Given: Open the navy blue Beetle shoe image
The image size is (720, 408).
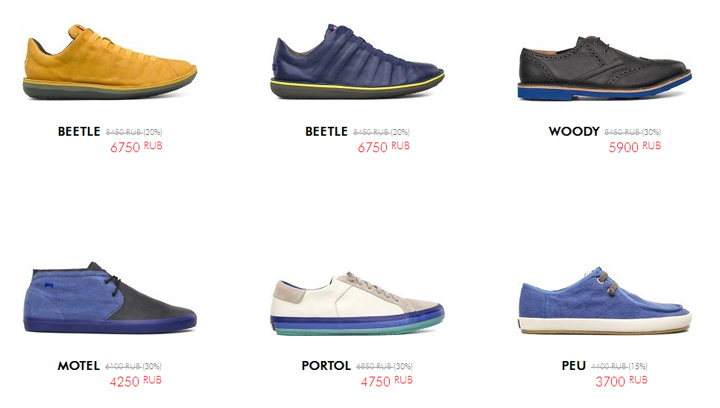Looking at the screenshot, I should (357, 61).
